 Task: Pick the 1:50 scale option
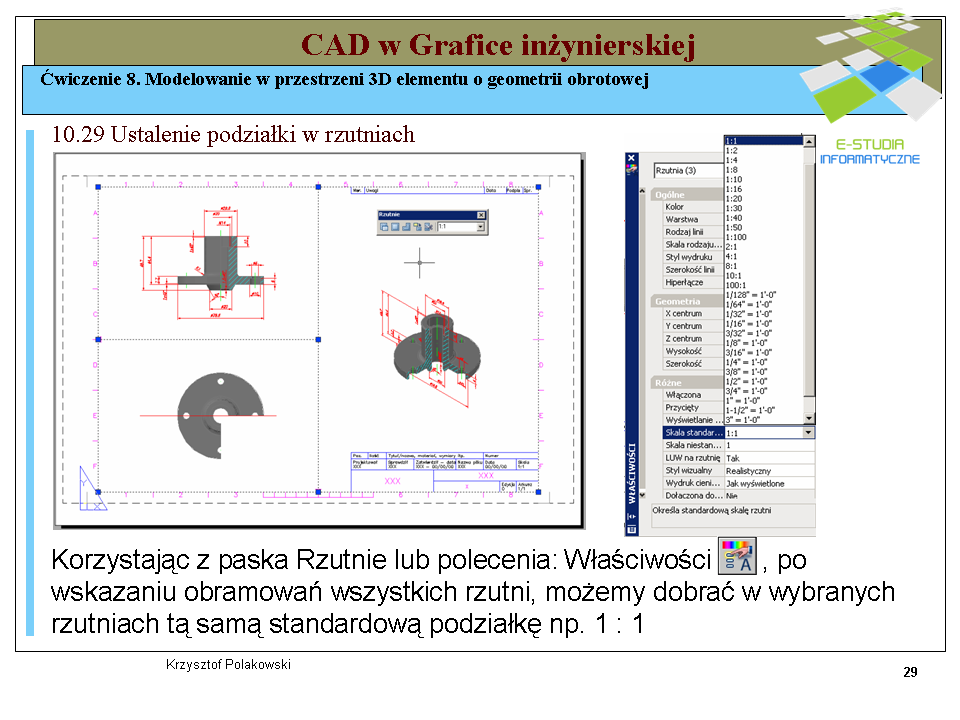763,228
